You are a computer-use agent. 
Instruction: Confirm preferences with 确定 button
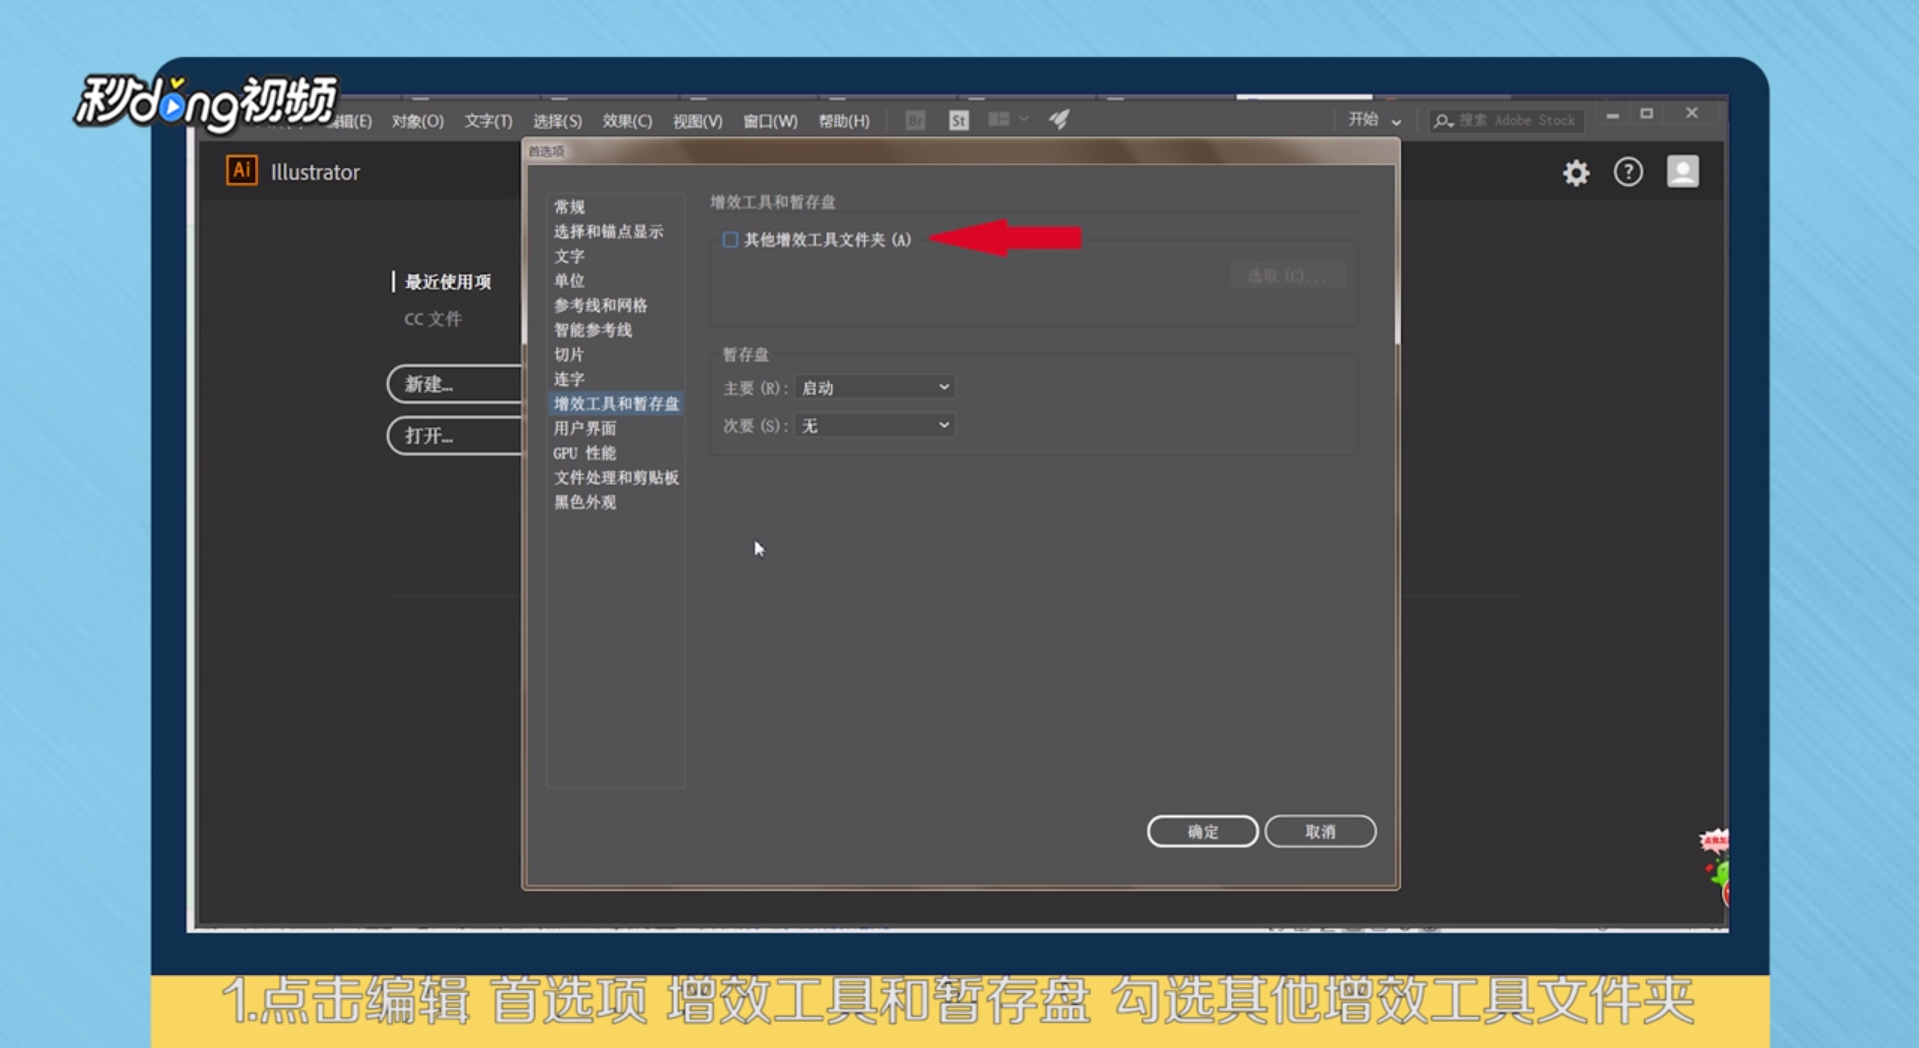[1202, 831]
